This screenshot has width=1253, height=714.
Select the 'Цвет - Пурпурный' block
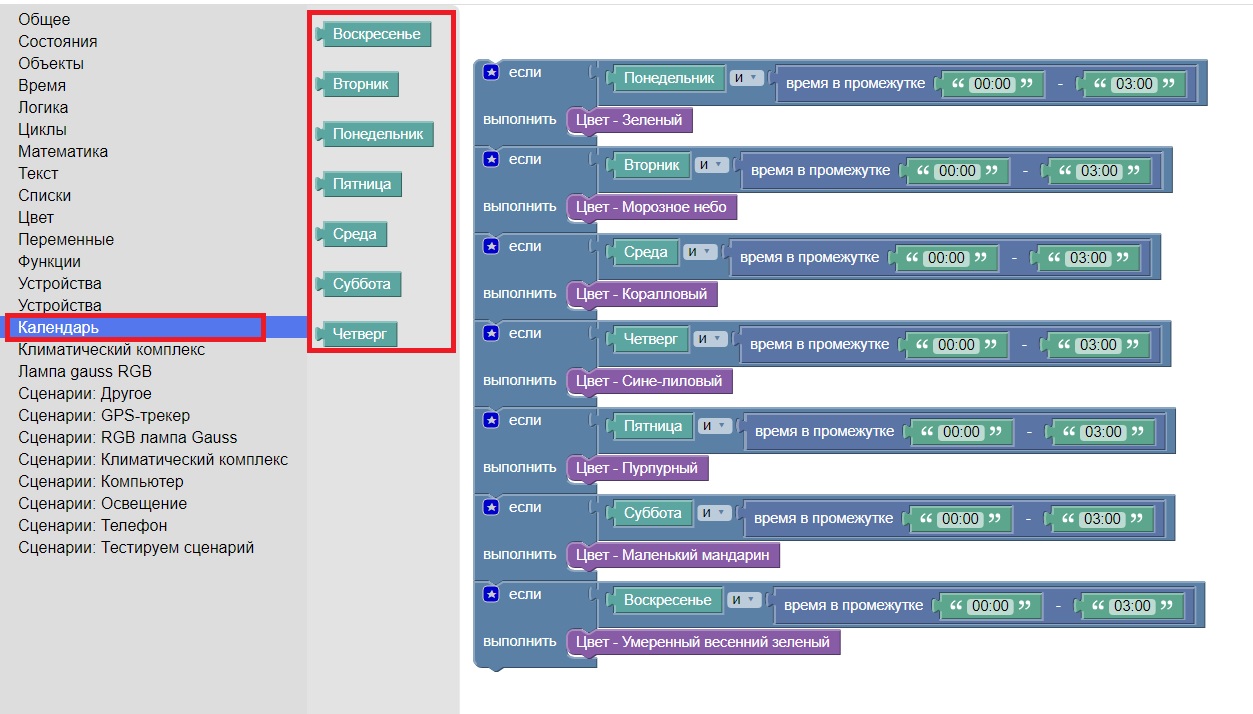pos(637,468)
